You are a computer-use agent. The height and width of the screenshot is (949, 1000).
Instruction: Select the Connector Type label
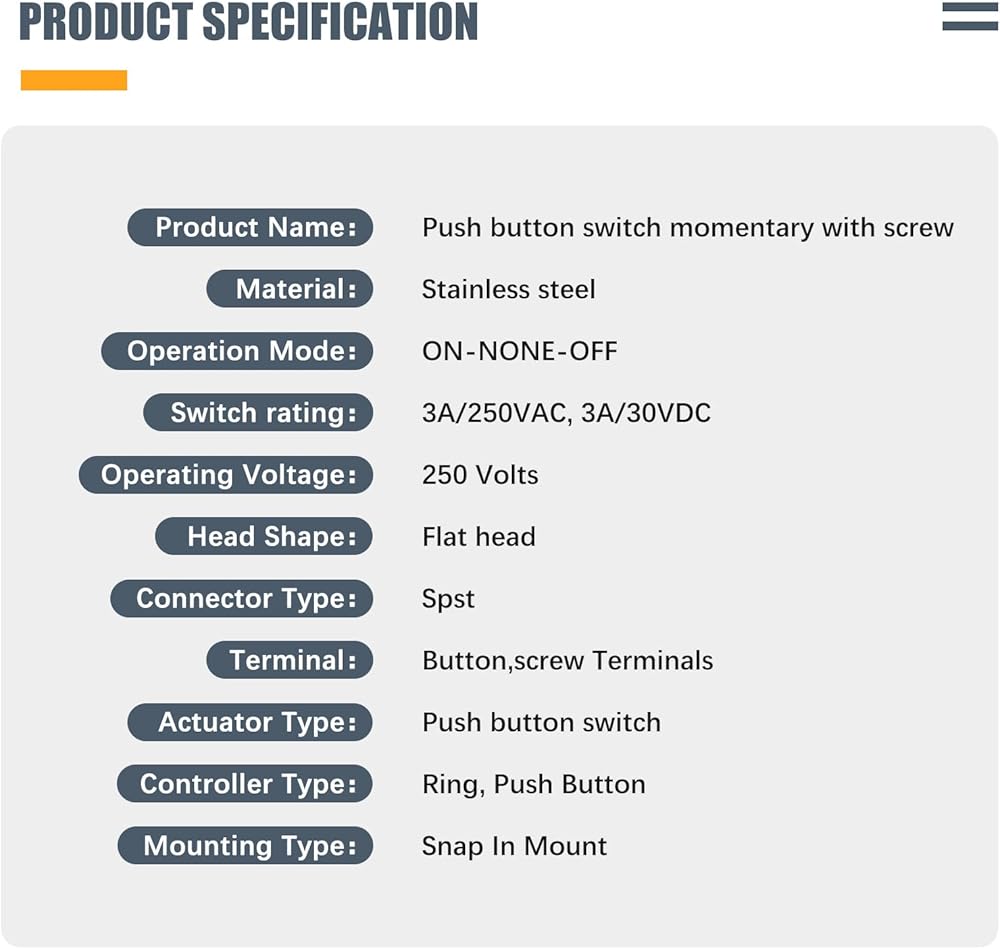241,599
